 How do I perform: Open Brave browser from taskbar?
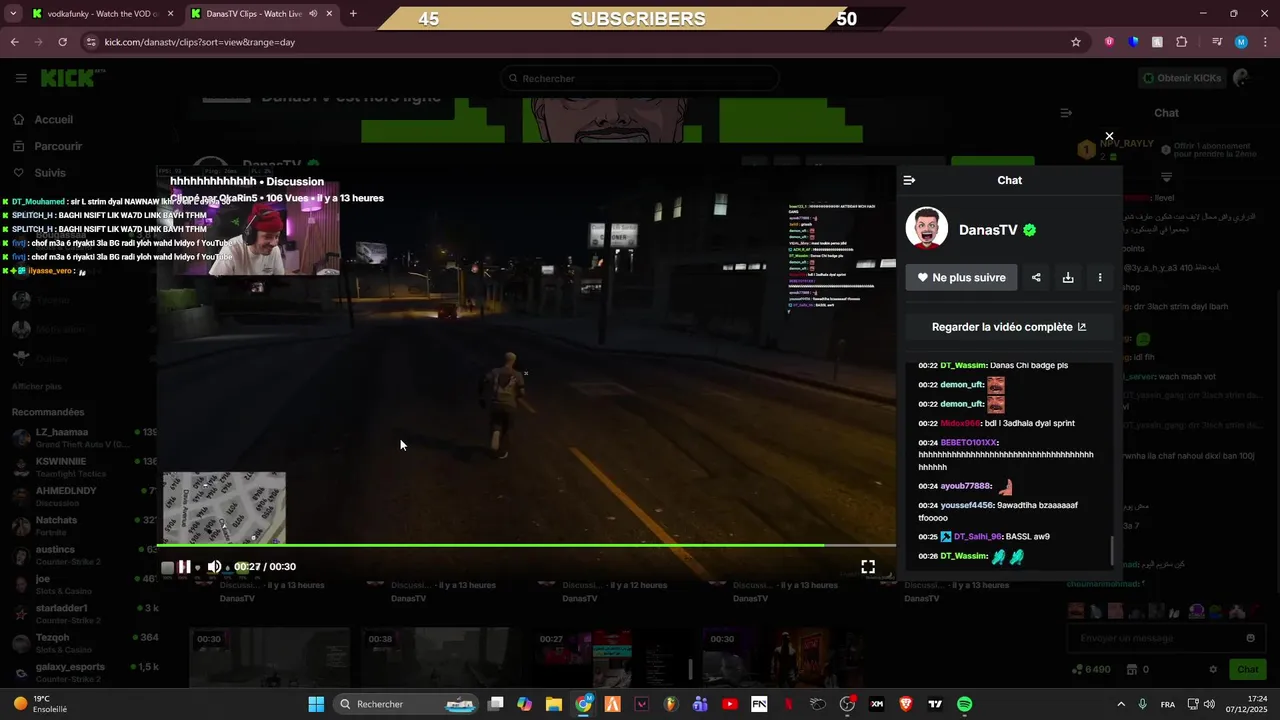(906, 704)
